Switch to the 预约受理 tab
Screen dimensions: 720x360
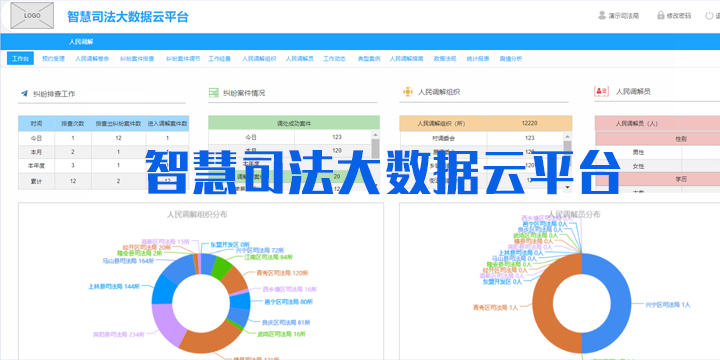(x=53, y=59)
